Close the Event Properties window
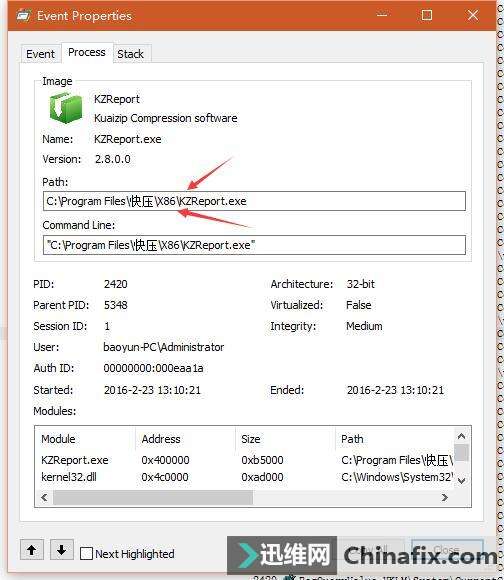 [x=473, y=15]
